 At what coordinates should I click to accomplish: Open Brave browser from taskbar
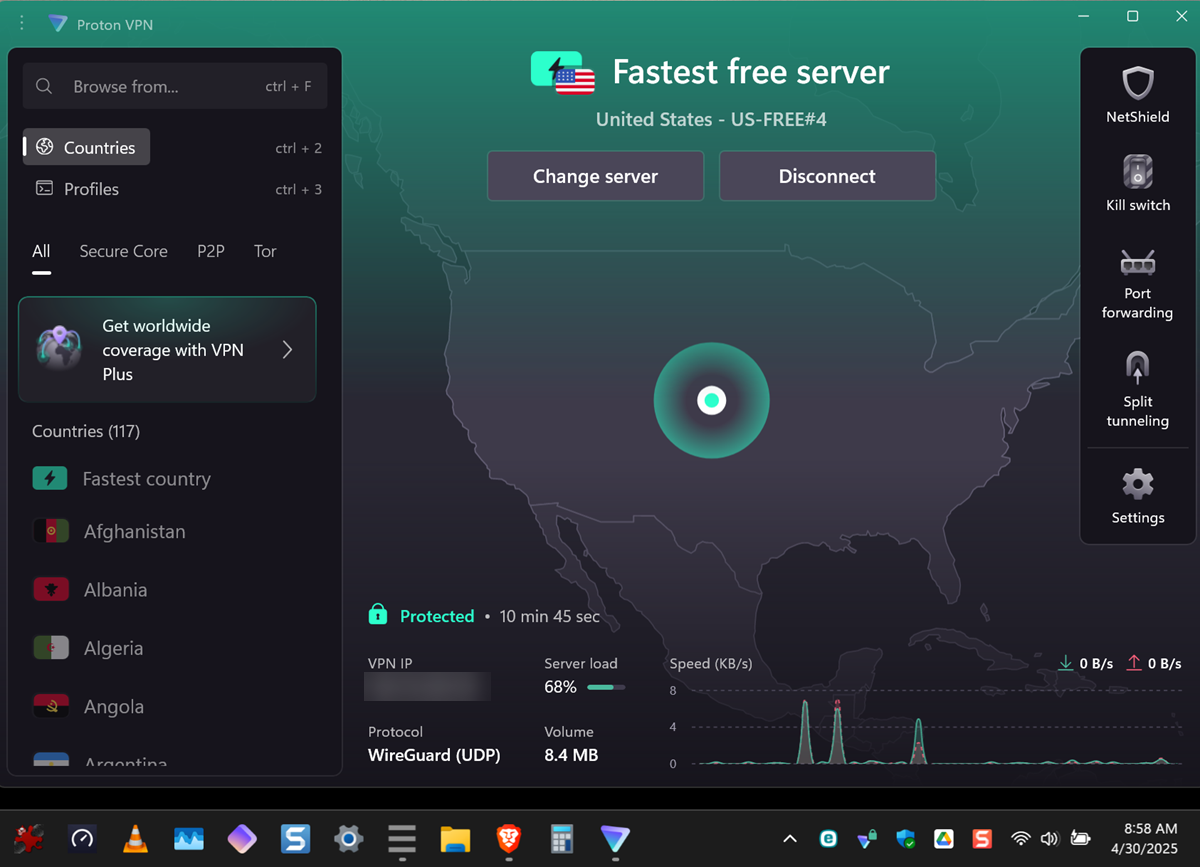coord(509,839)
